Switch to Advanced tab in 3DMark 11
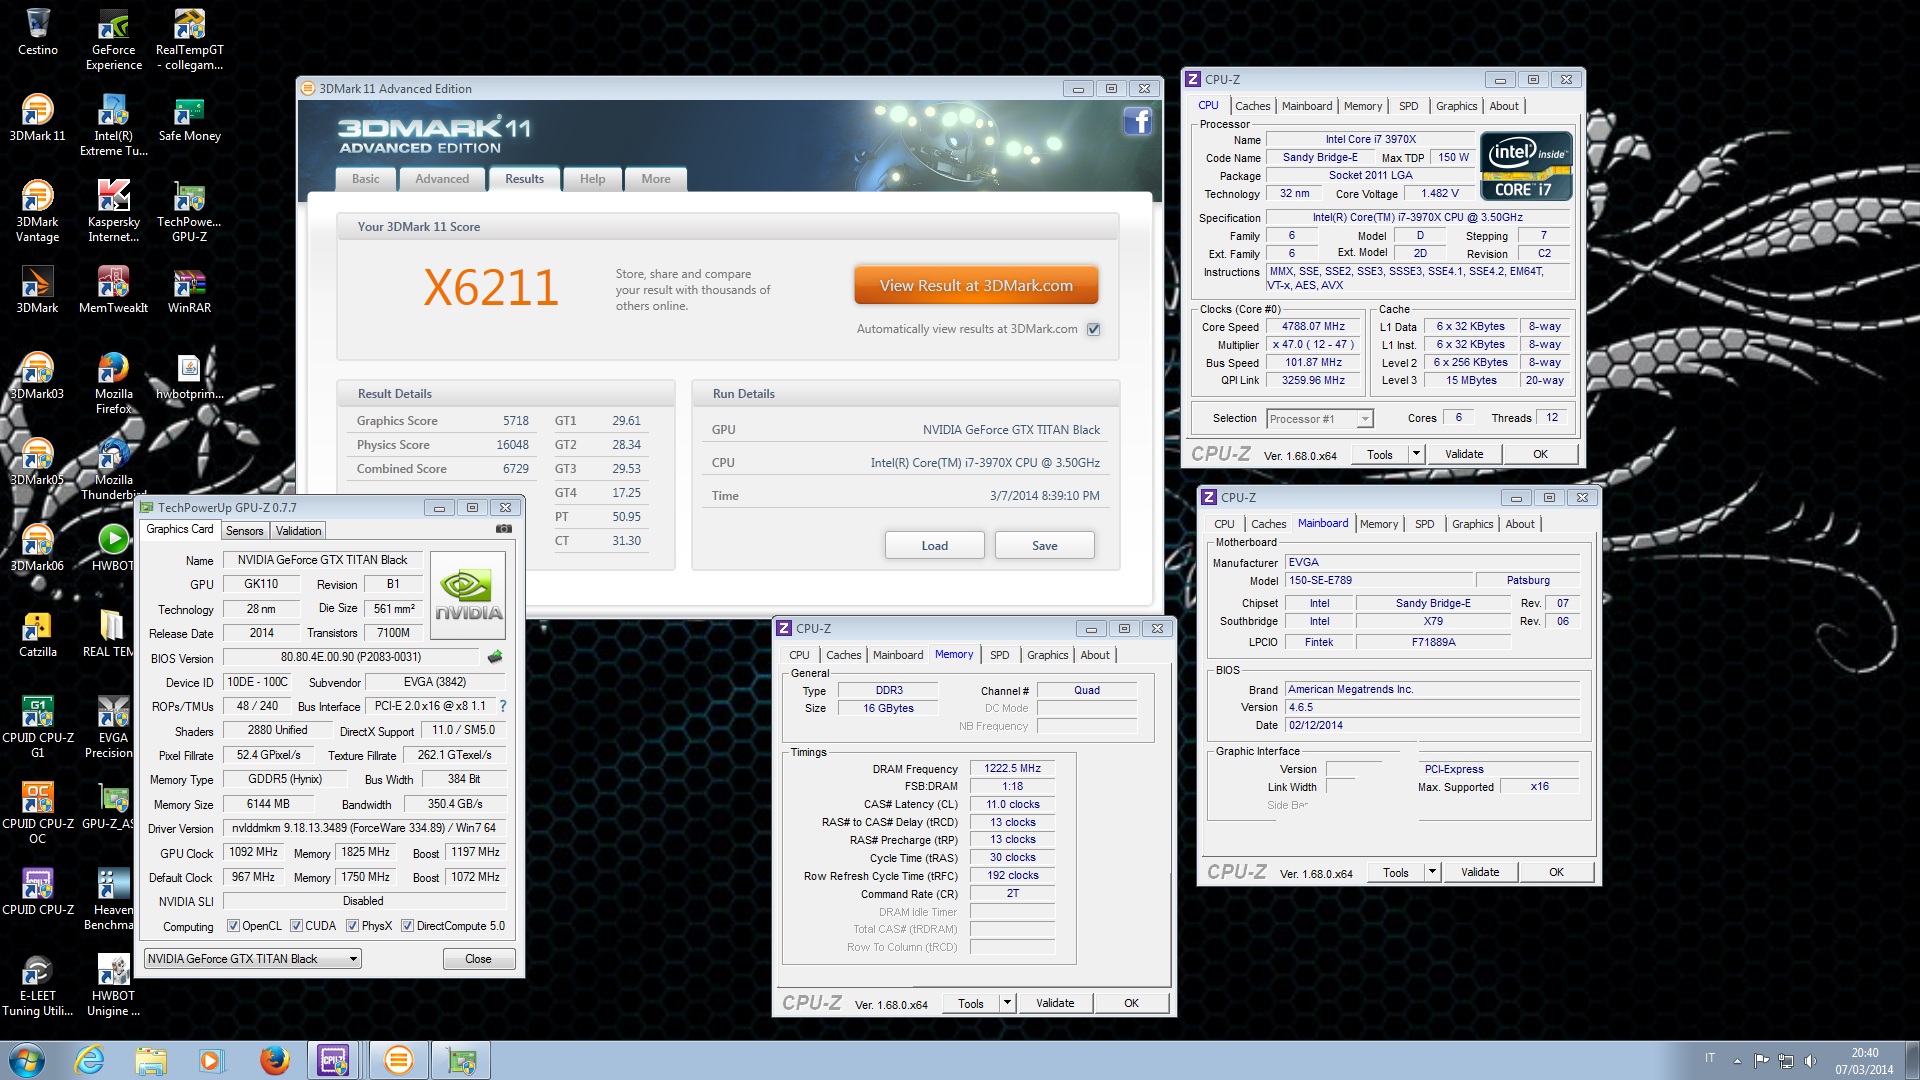Screen dimensions: 1920x1080 click(x=442, y=179)
